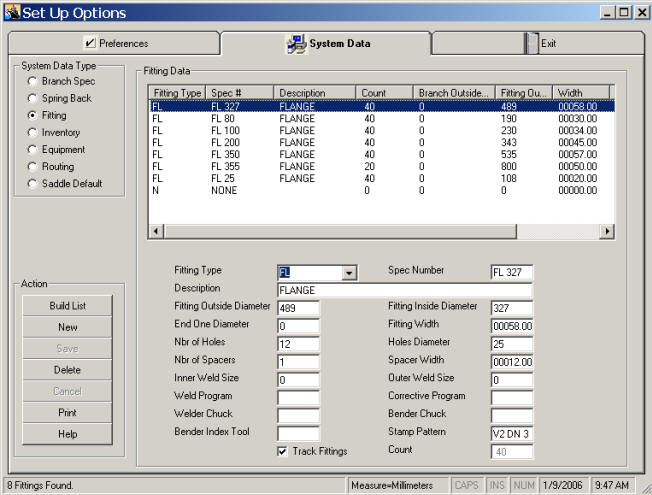Click the horizontal scrollbar thumb of the fitting list
Viewport: 652px width, 495px height.
340,231
